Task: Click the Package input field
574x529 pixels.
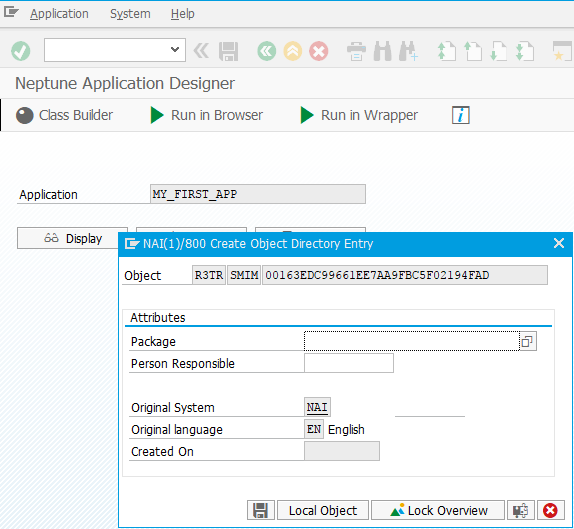Action: pos(411,341)
